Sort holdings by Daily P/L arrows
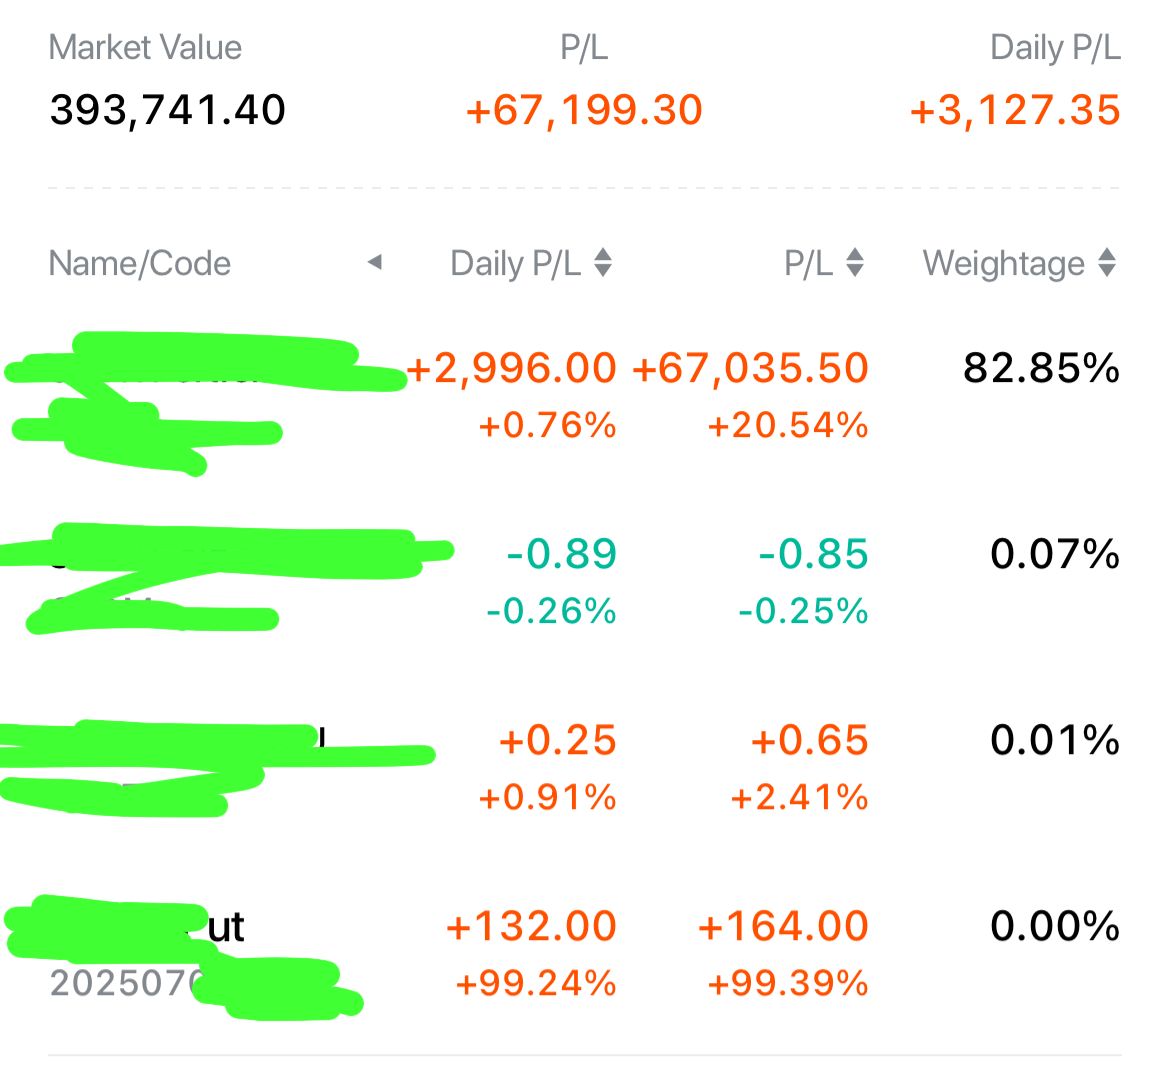 coord(603,263)
